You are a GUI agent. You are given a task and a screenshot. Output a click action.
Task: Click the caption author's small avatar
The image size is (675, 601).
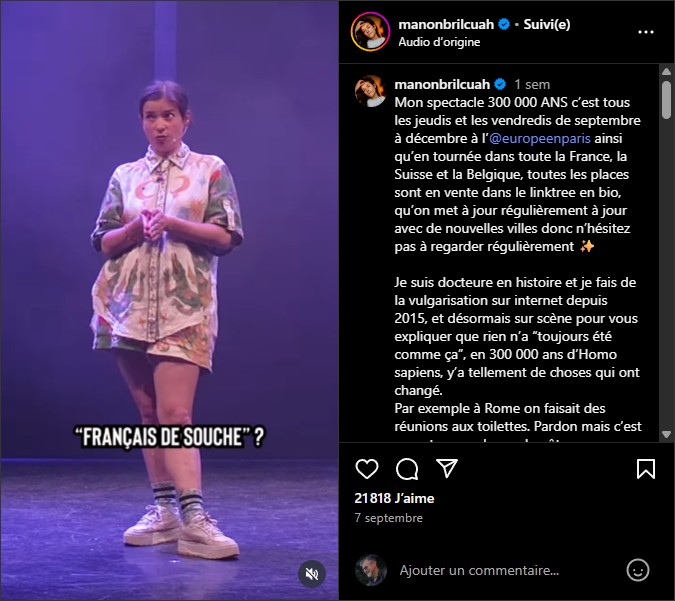tap(370, 91)
